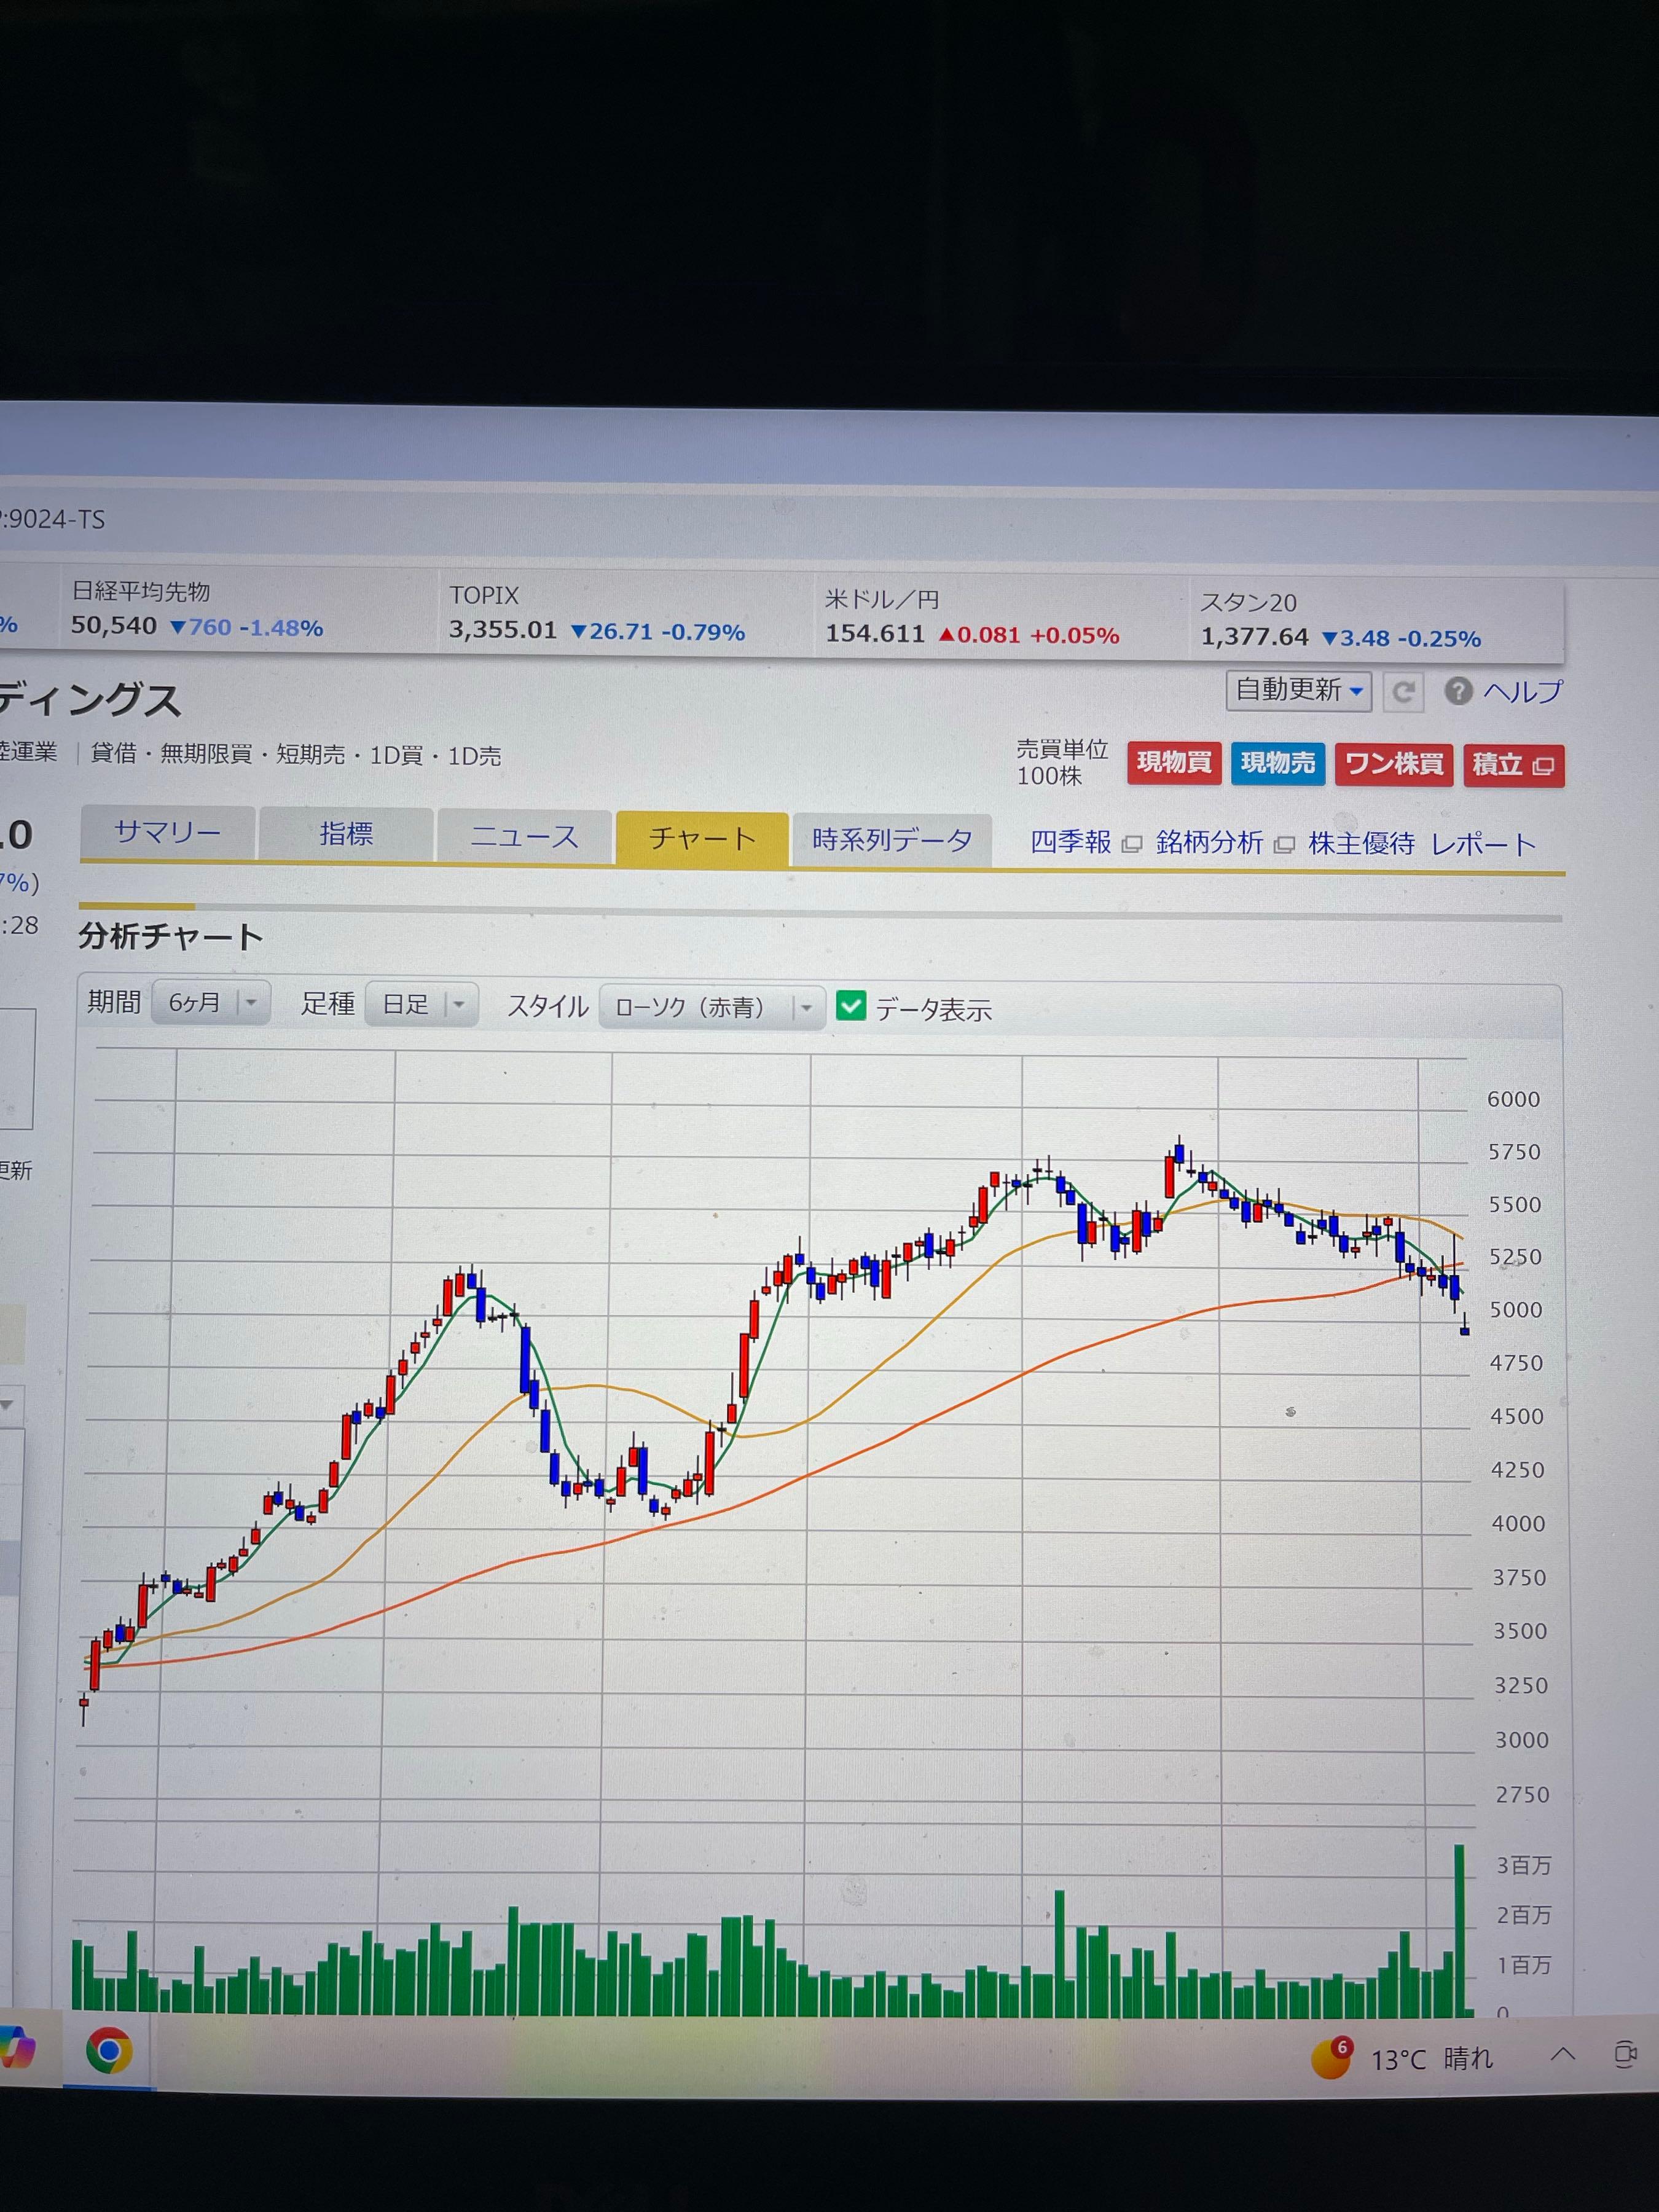Image resolution: width=1659 pixels, height=2212 pixels.
Task: Click the external-window icon beside 四季報
Action: coord(1132,845)
